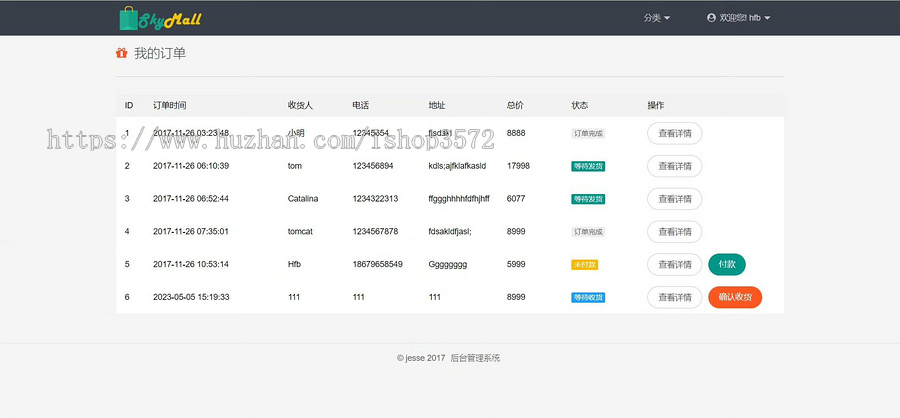Click address kdls;ajfklafkasld
900x418 pixels.
coord(457,166)
